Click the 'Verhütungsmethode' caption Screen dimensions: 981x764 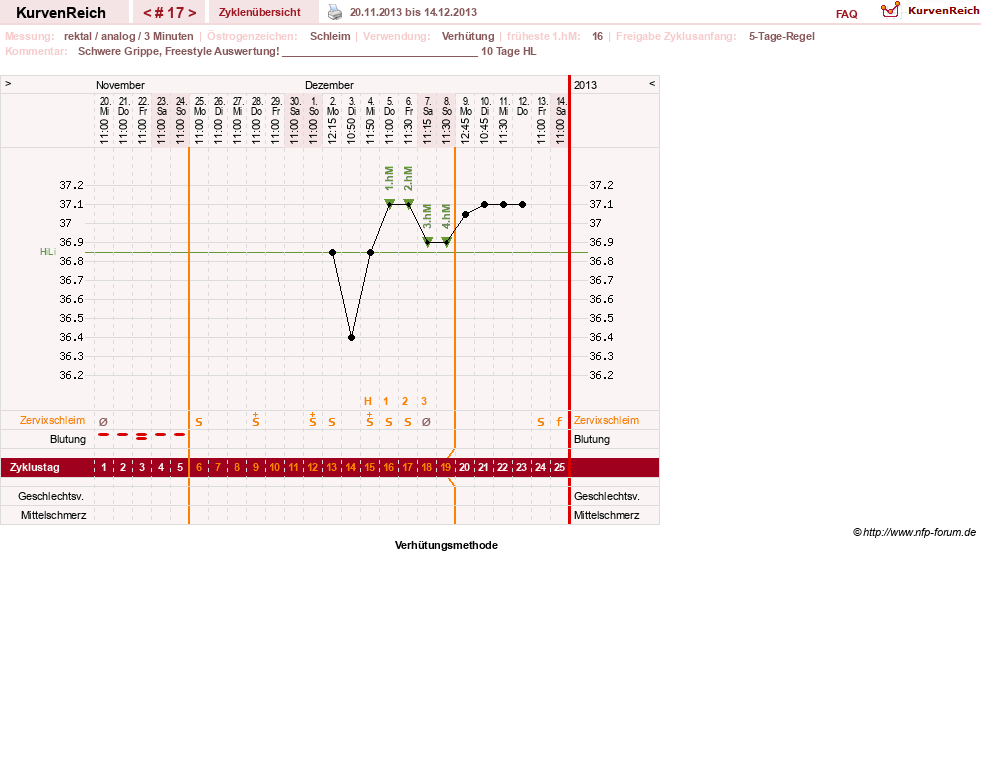point(446,546)
